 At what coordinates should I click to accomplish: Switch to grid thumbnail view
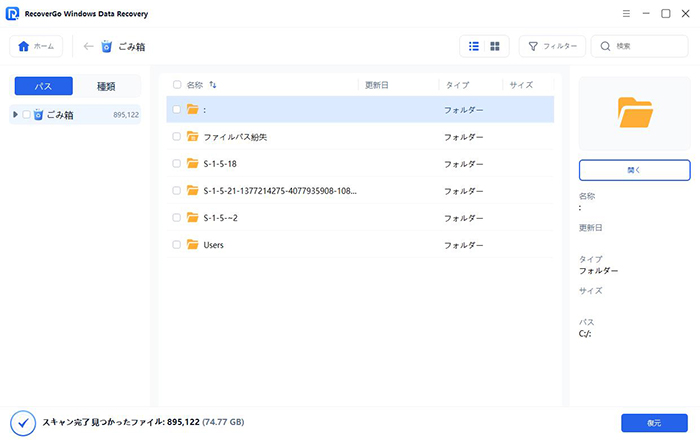(x=495, y=46)
